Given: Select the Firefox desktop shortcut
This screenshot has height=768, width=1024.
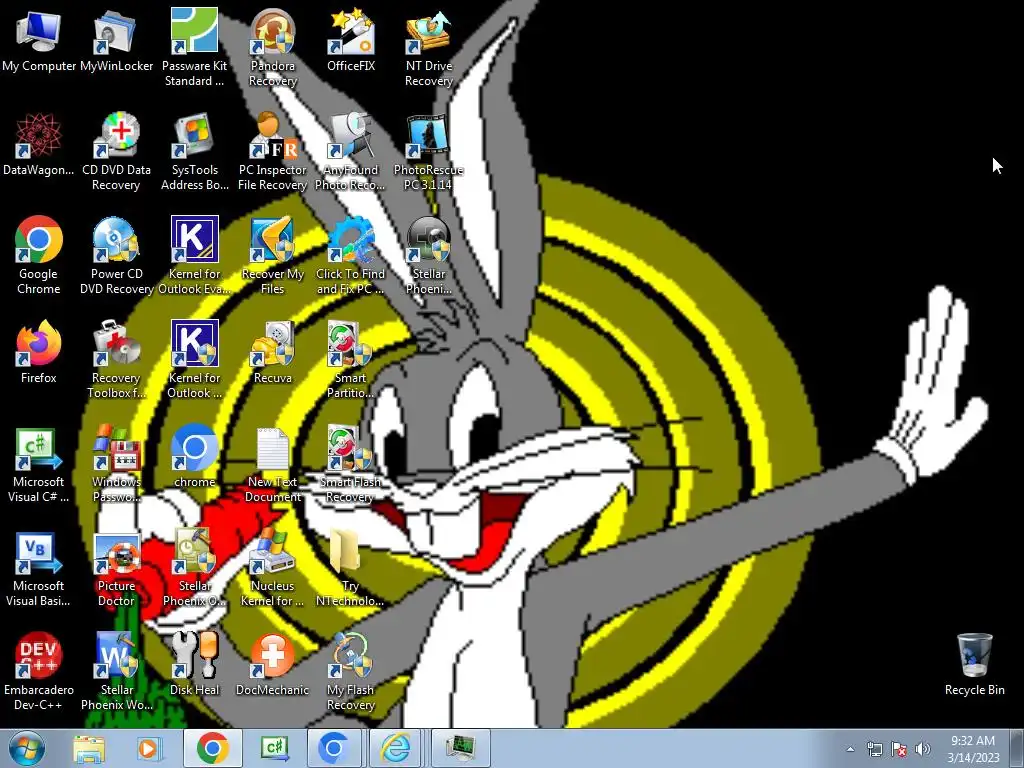Looking at the screenshot, I should (x=39, y=353).
